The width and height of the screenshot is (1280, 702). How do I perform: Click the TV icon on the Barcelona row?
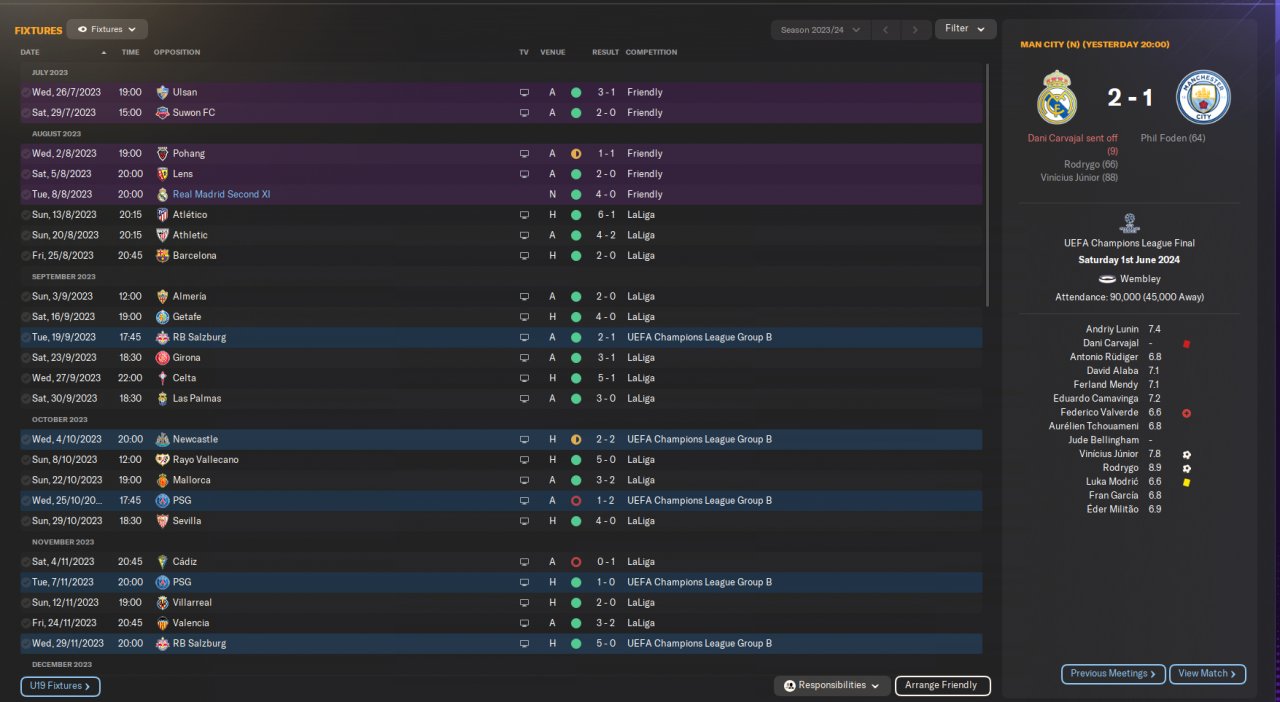pos(524,256)
